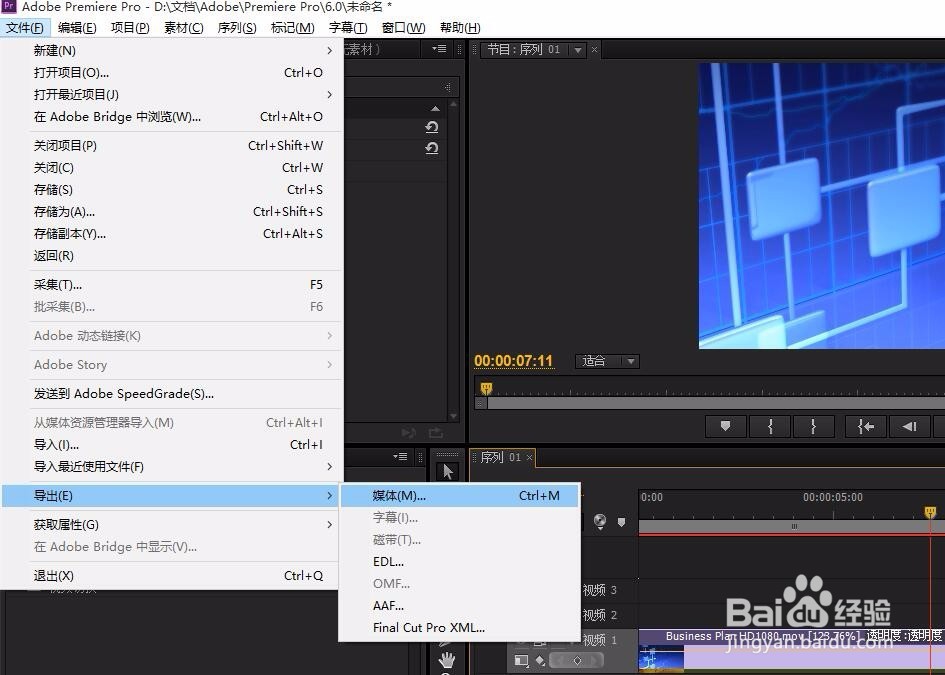945x675 pixels.
Task: Click the timeline Add Marker shield icon
Action: click(621, 522)
